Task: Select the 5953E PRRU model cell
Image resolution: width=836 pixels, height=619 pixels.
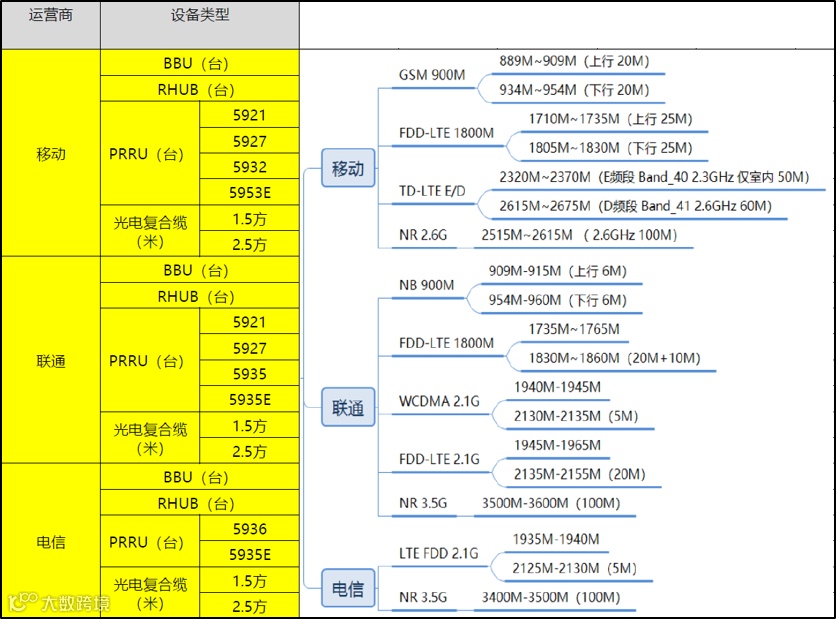Action: tap(250, 192)
